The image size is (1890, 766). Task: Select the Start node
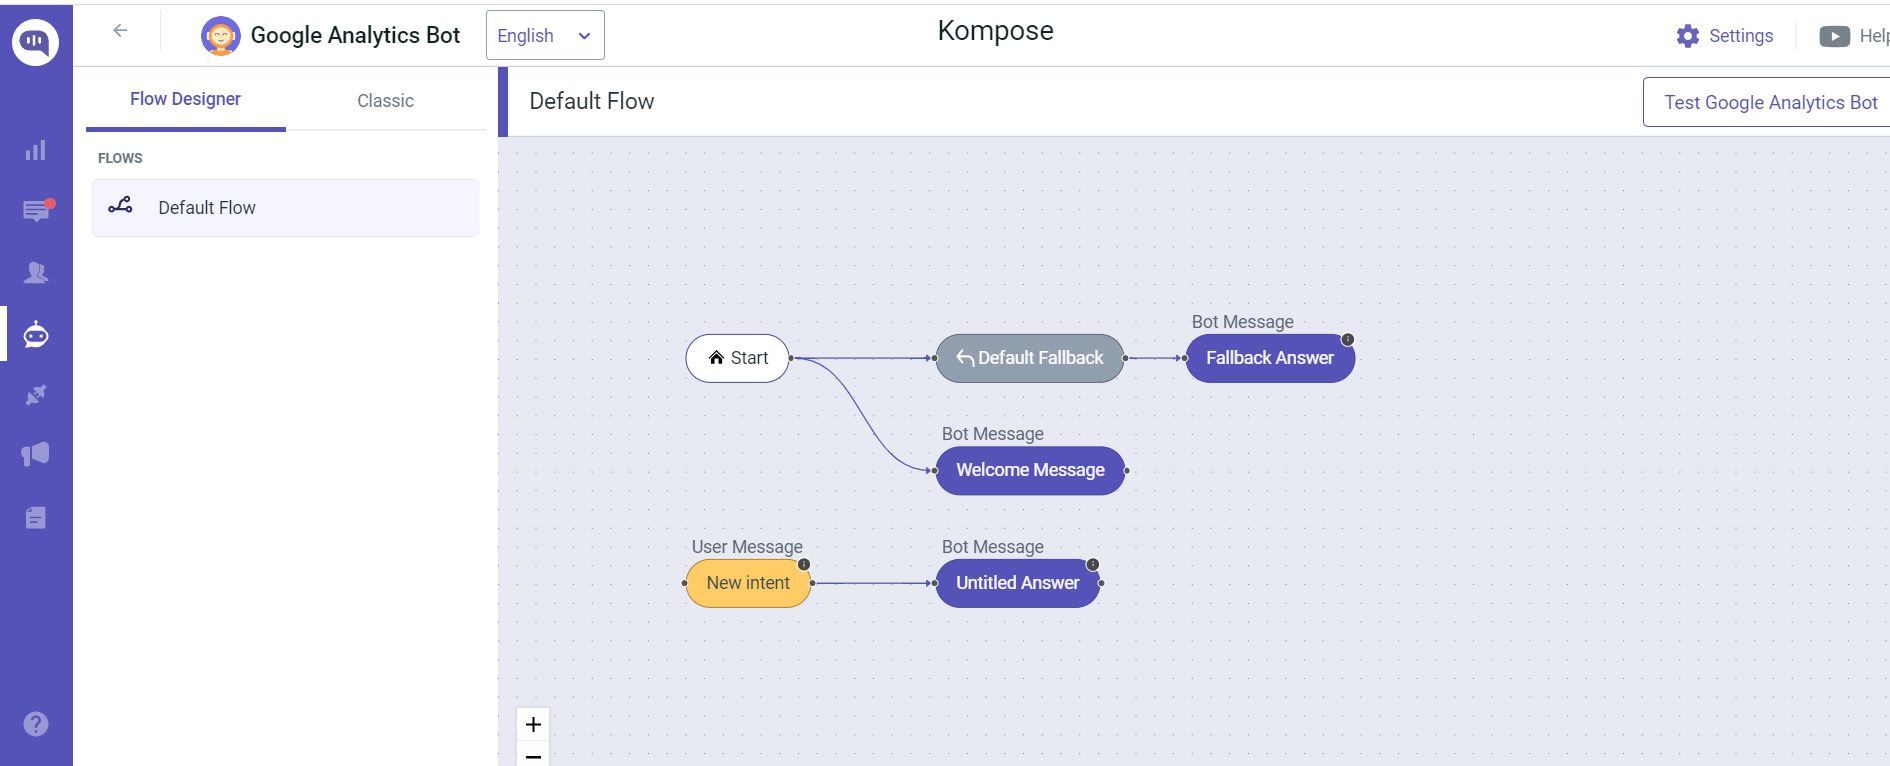click(x=738, y=358)
